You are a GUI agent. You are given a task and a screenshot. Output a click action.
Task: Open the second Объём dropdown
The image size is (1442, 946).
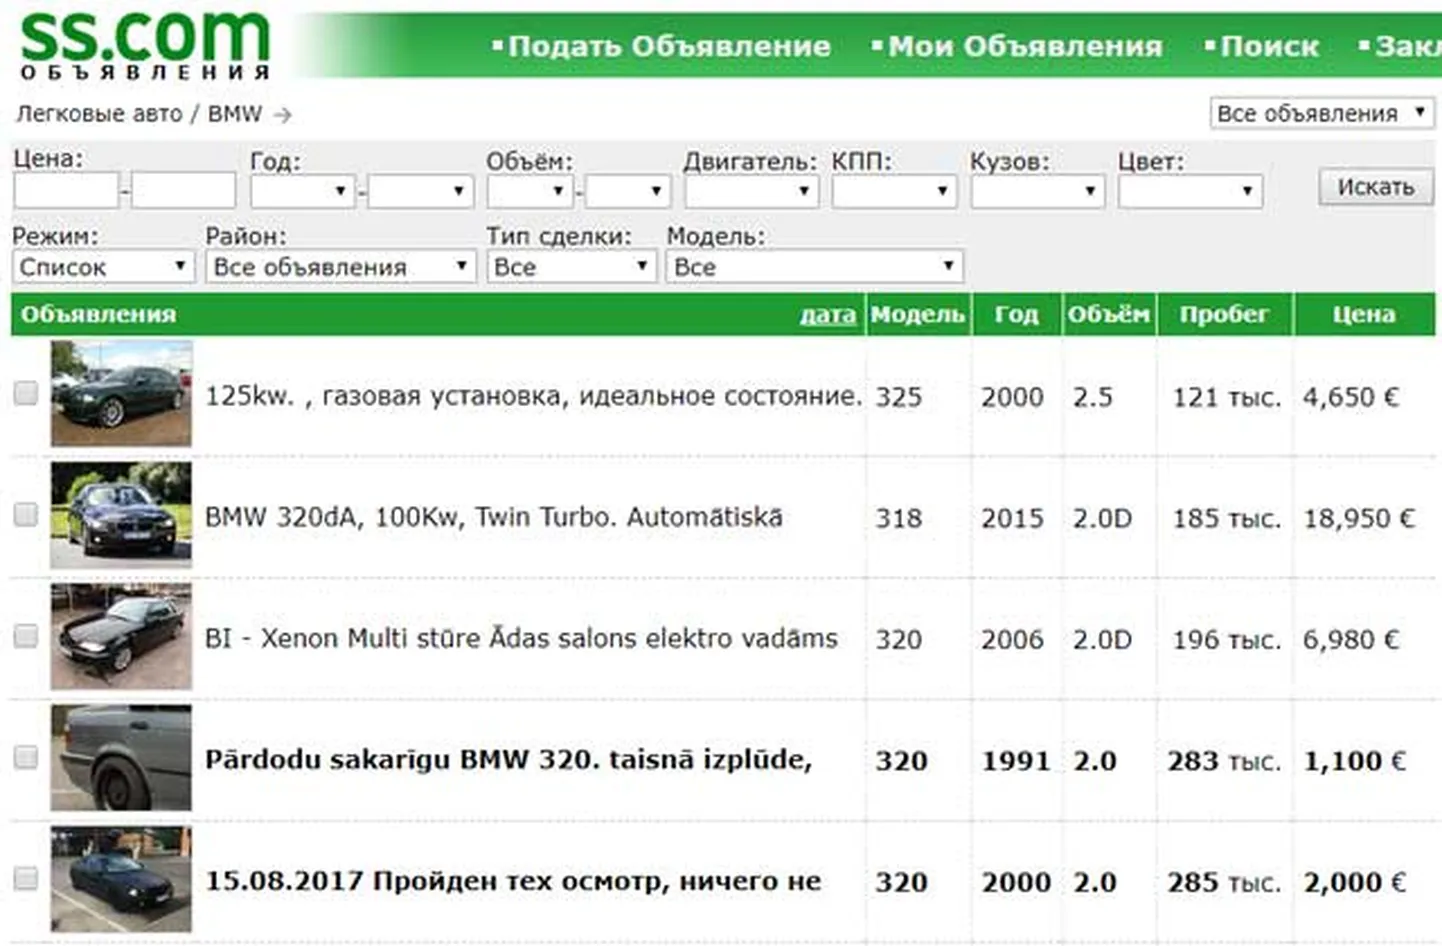point(627,190)
